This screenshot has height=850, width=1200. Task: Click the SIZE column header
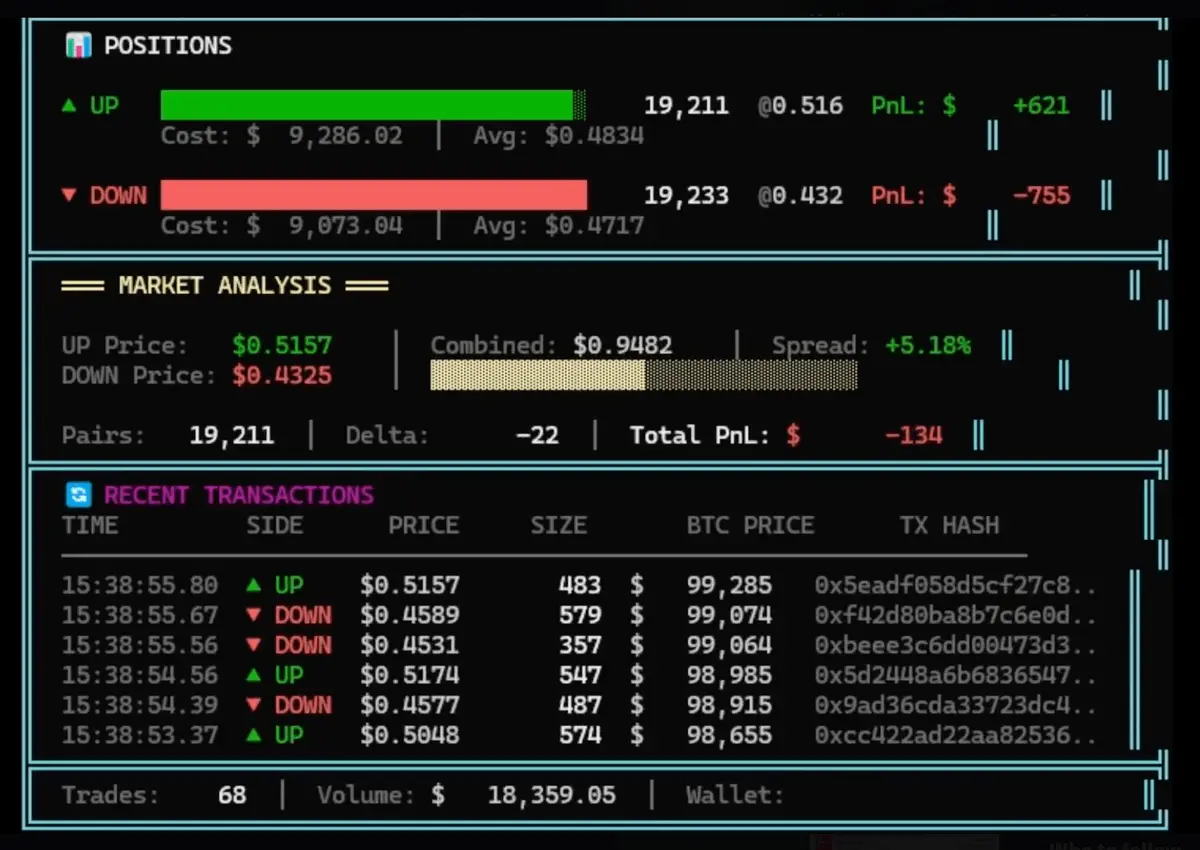pyautogui.click(x=559, y=525)
